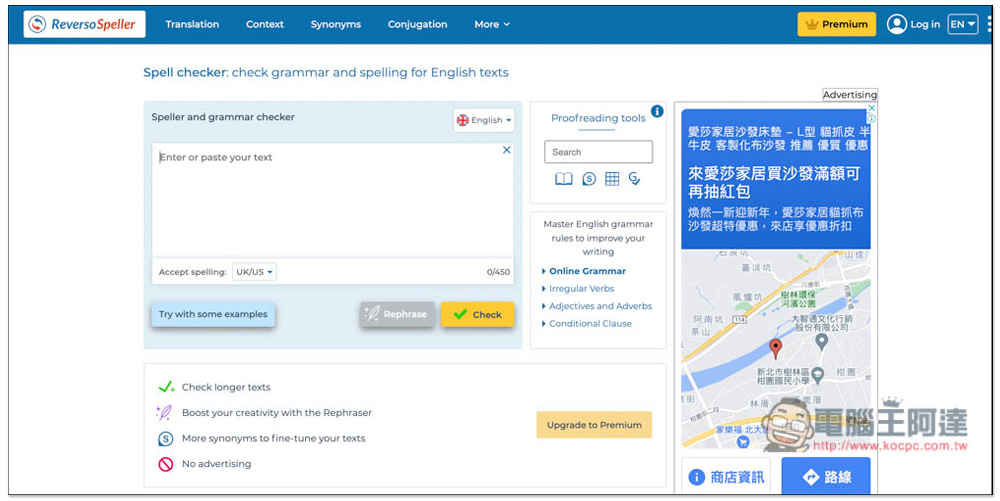Screen dimensions: 1000x501
Task: Click the Upgrade to Premium button
Action: point(594,425)
